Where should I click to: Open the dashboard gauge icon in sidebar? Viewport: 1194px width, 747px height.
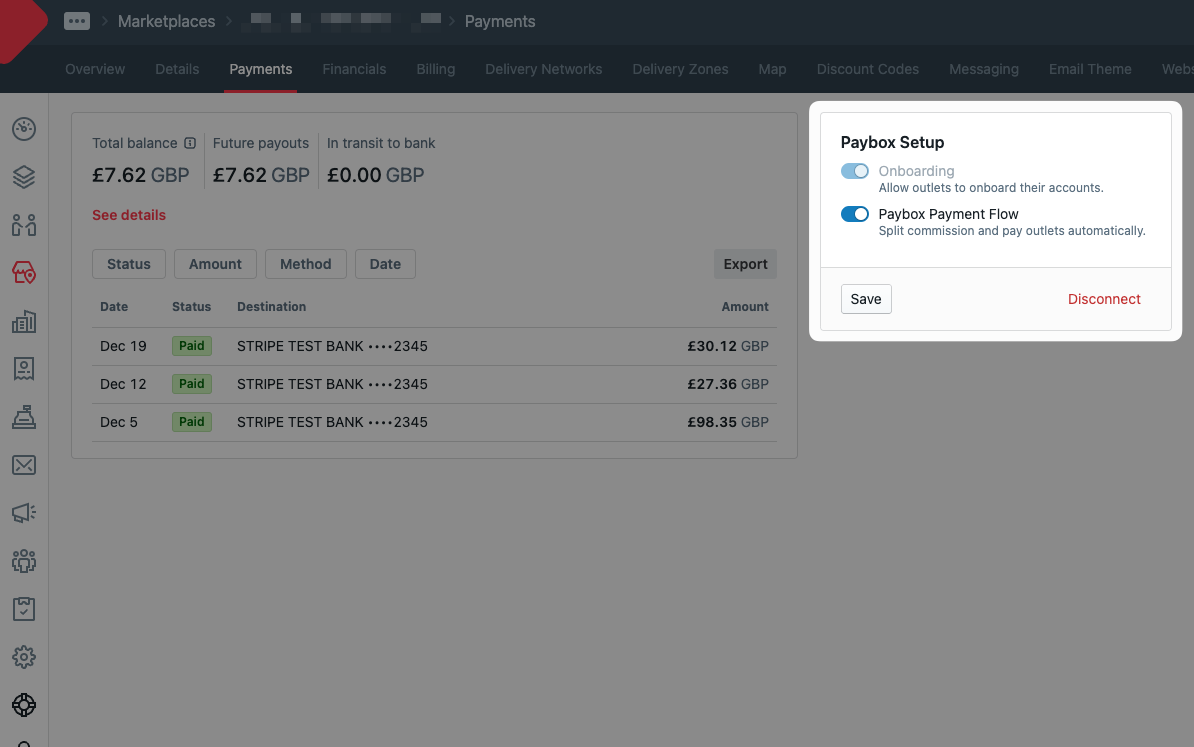coord(24,129)
